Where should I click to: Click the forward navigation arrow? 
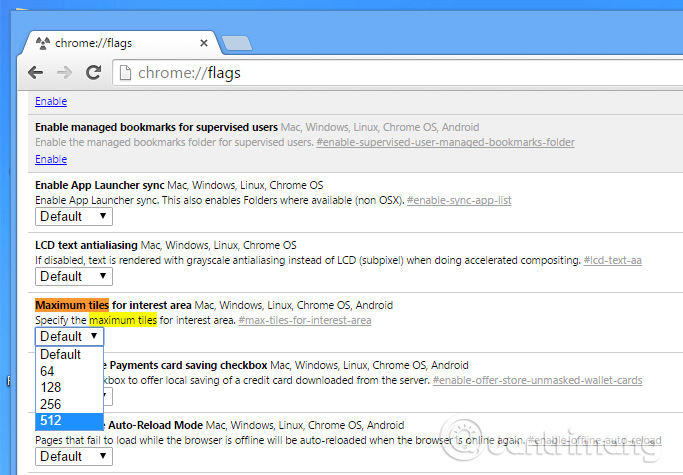(x=64, y=72)
